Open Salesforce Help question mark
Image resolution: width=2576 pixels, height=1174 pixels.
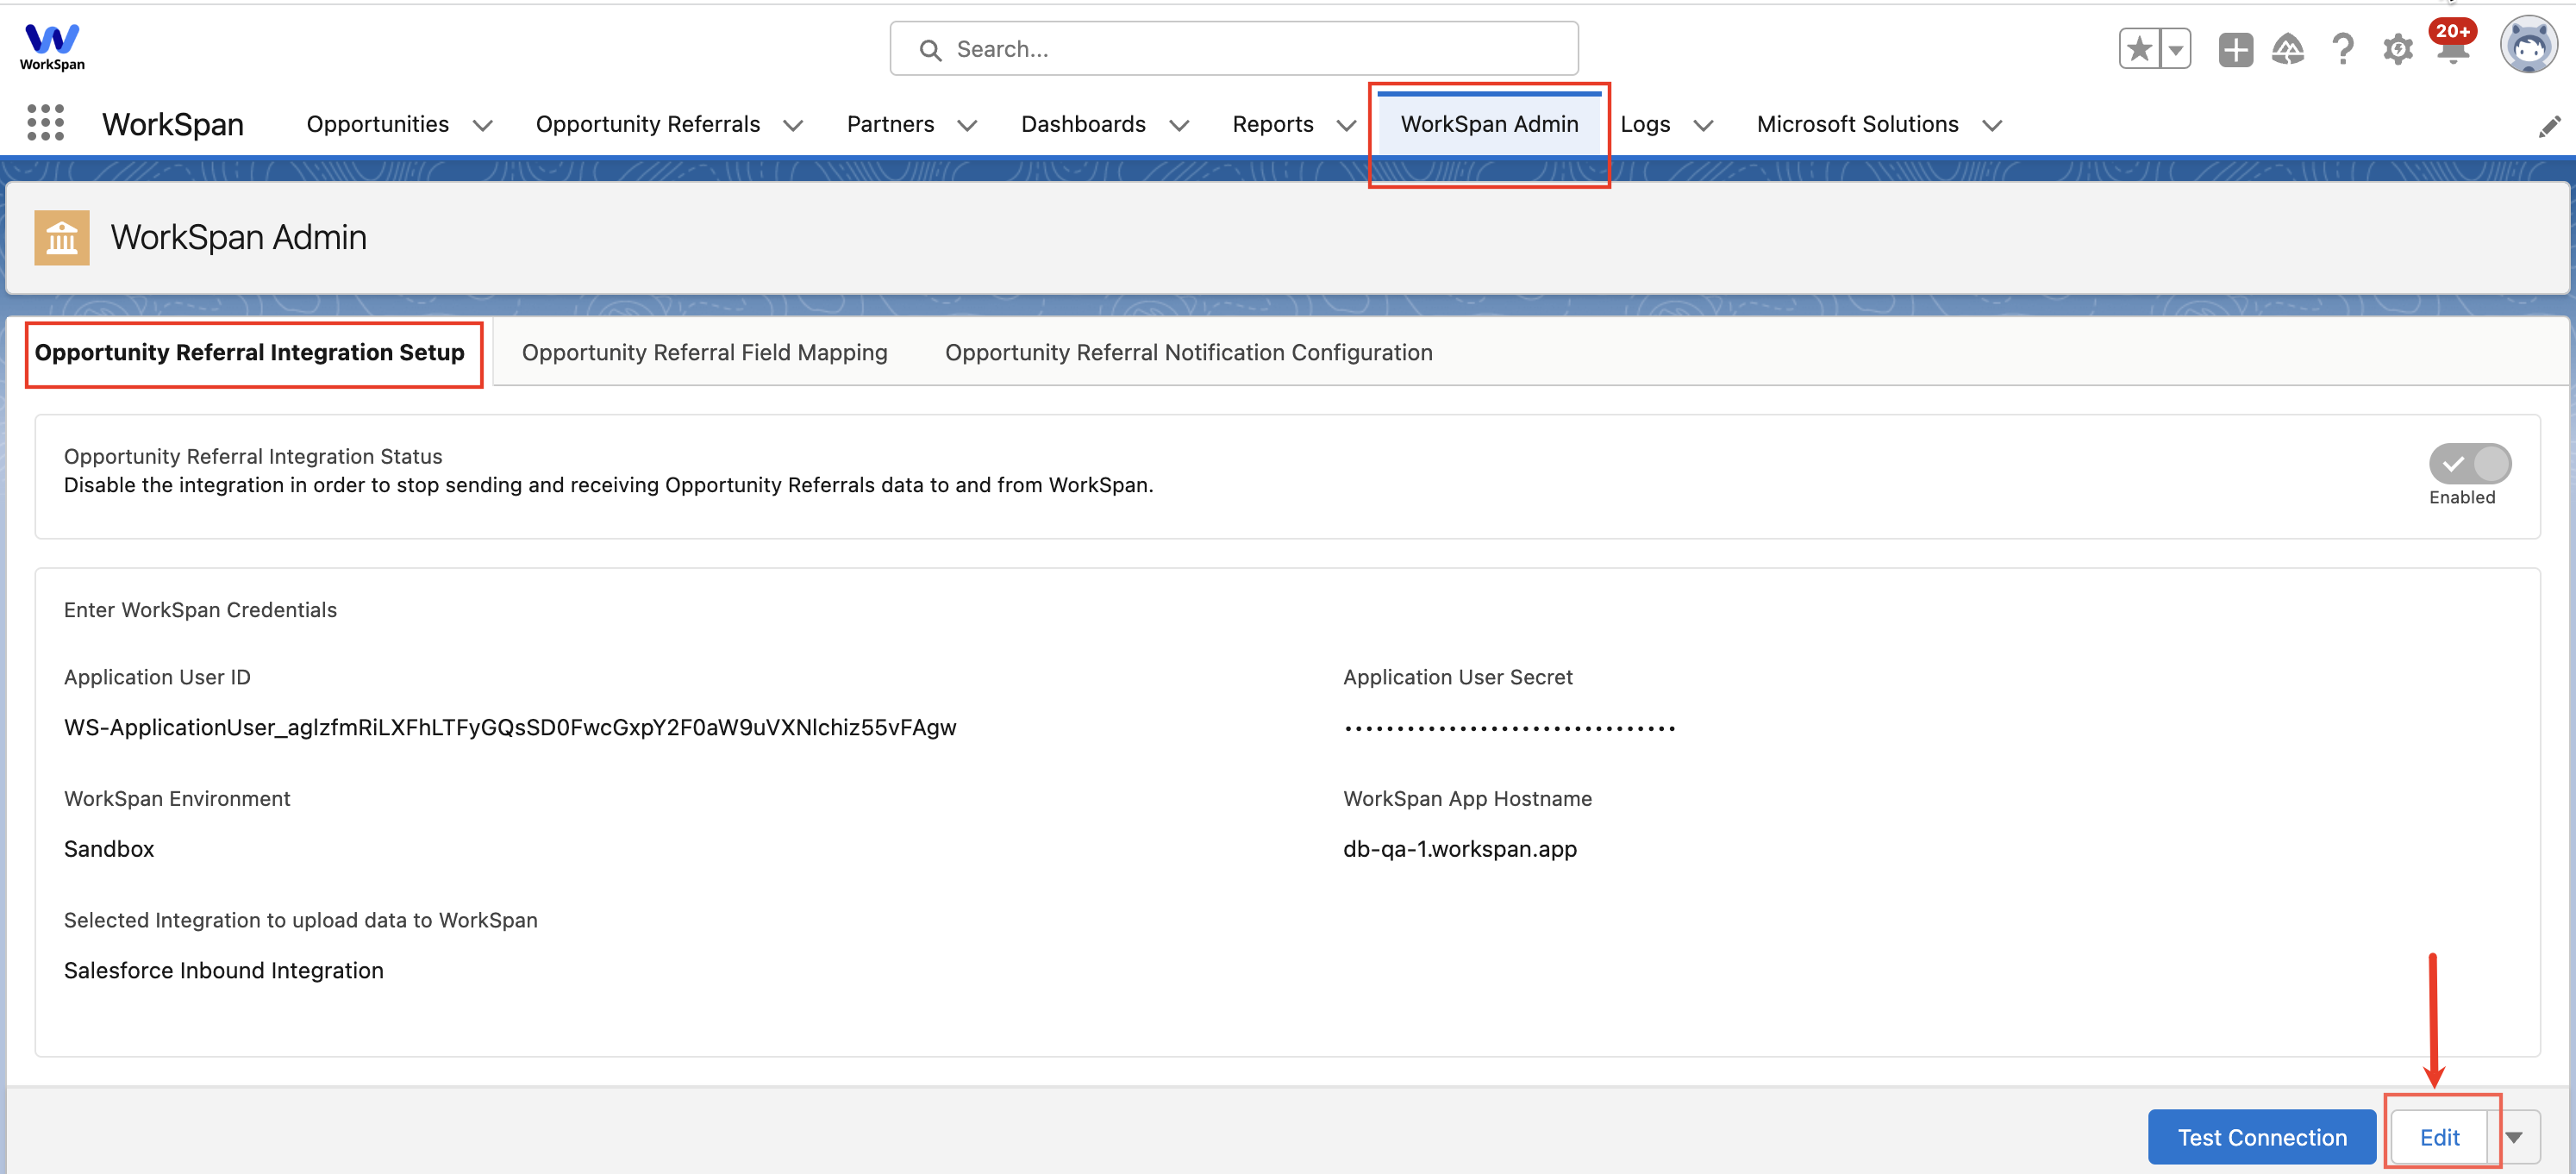[x=2342, y=49]
